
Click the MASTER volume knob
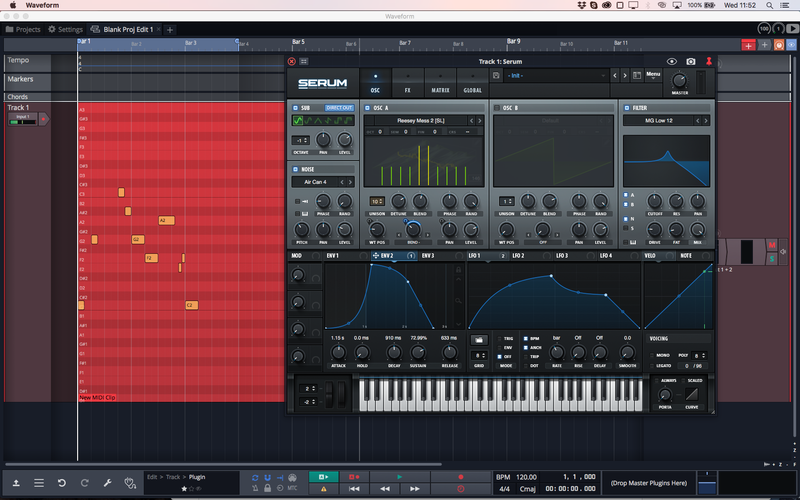point(679,81)
